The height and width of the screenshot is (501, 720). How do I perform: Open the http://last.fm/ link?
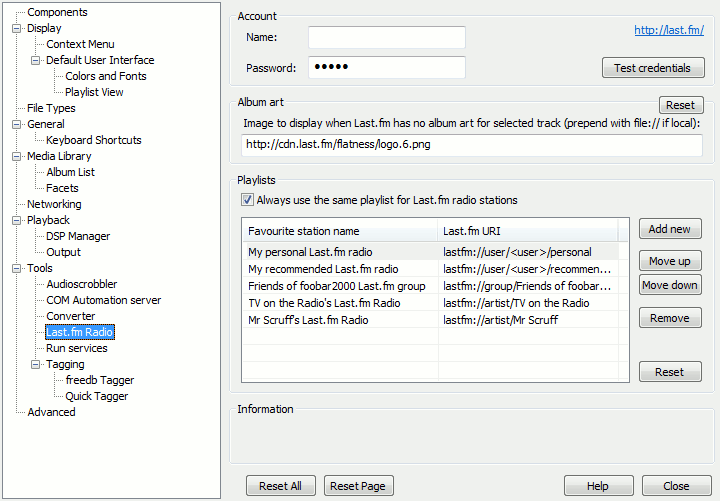pyautogui.click(x=669, y=30)
